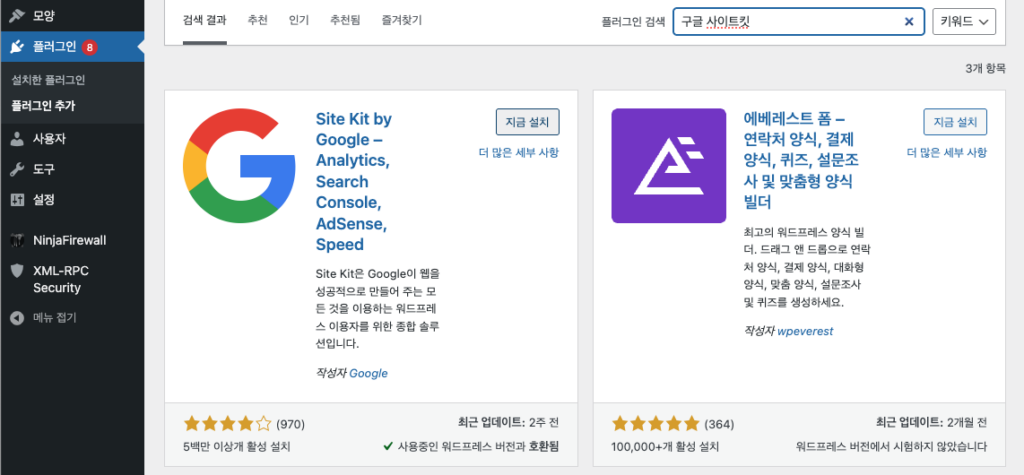Screen dimensions: 1024x475
Task: Open the Google author link
Action: click(368, 373)
